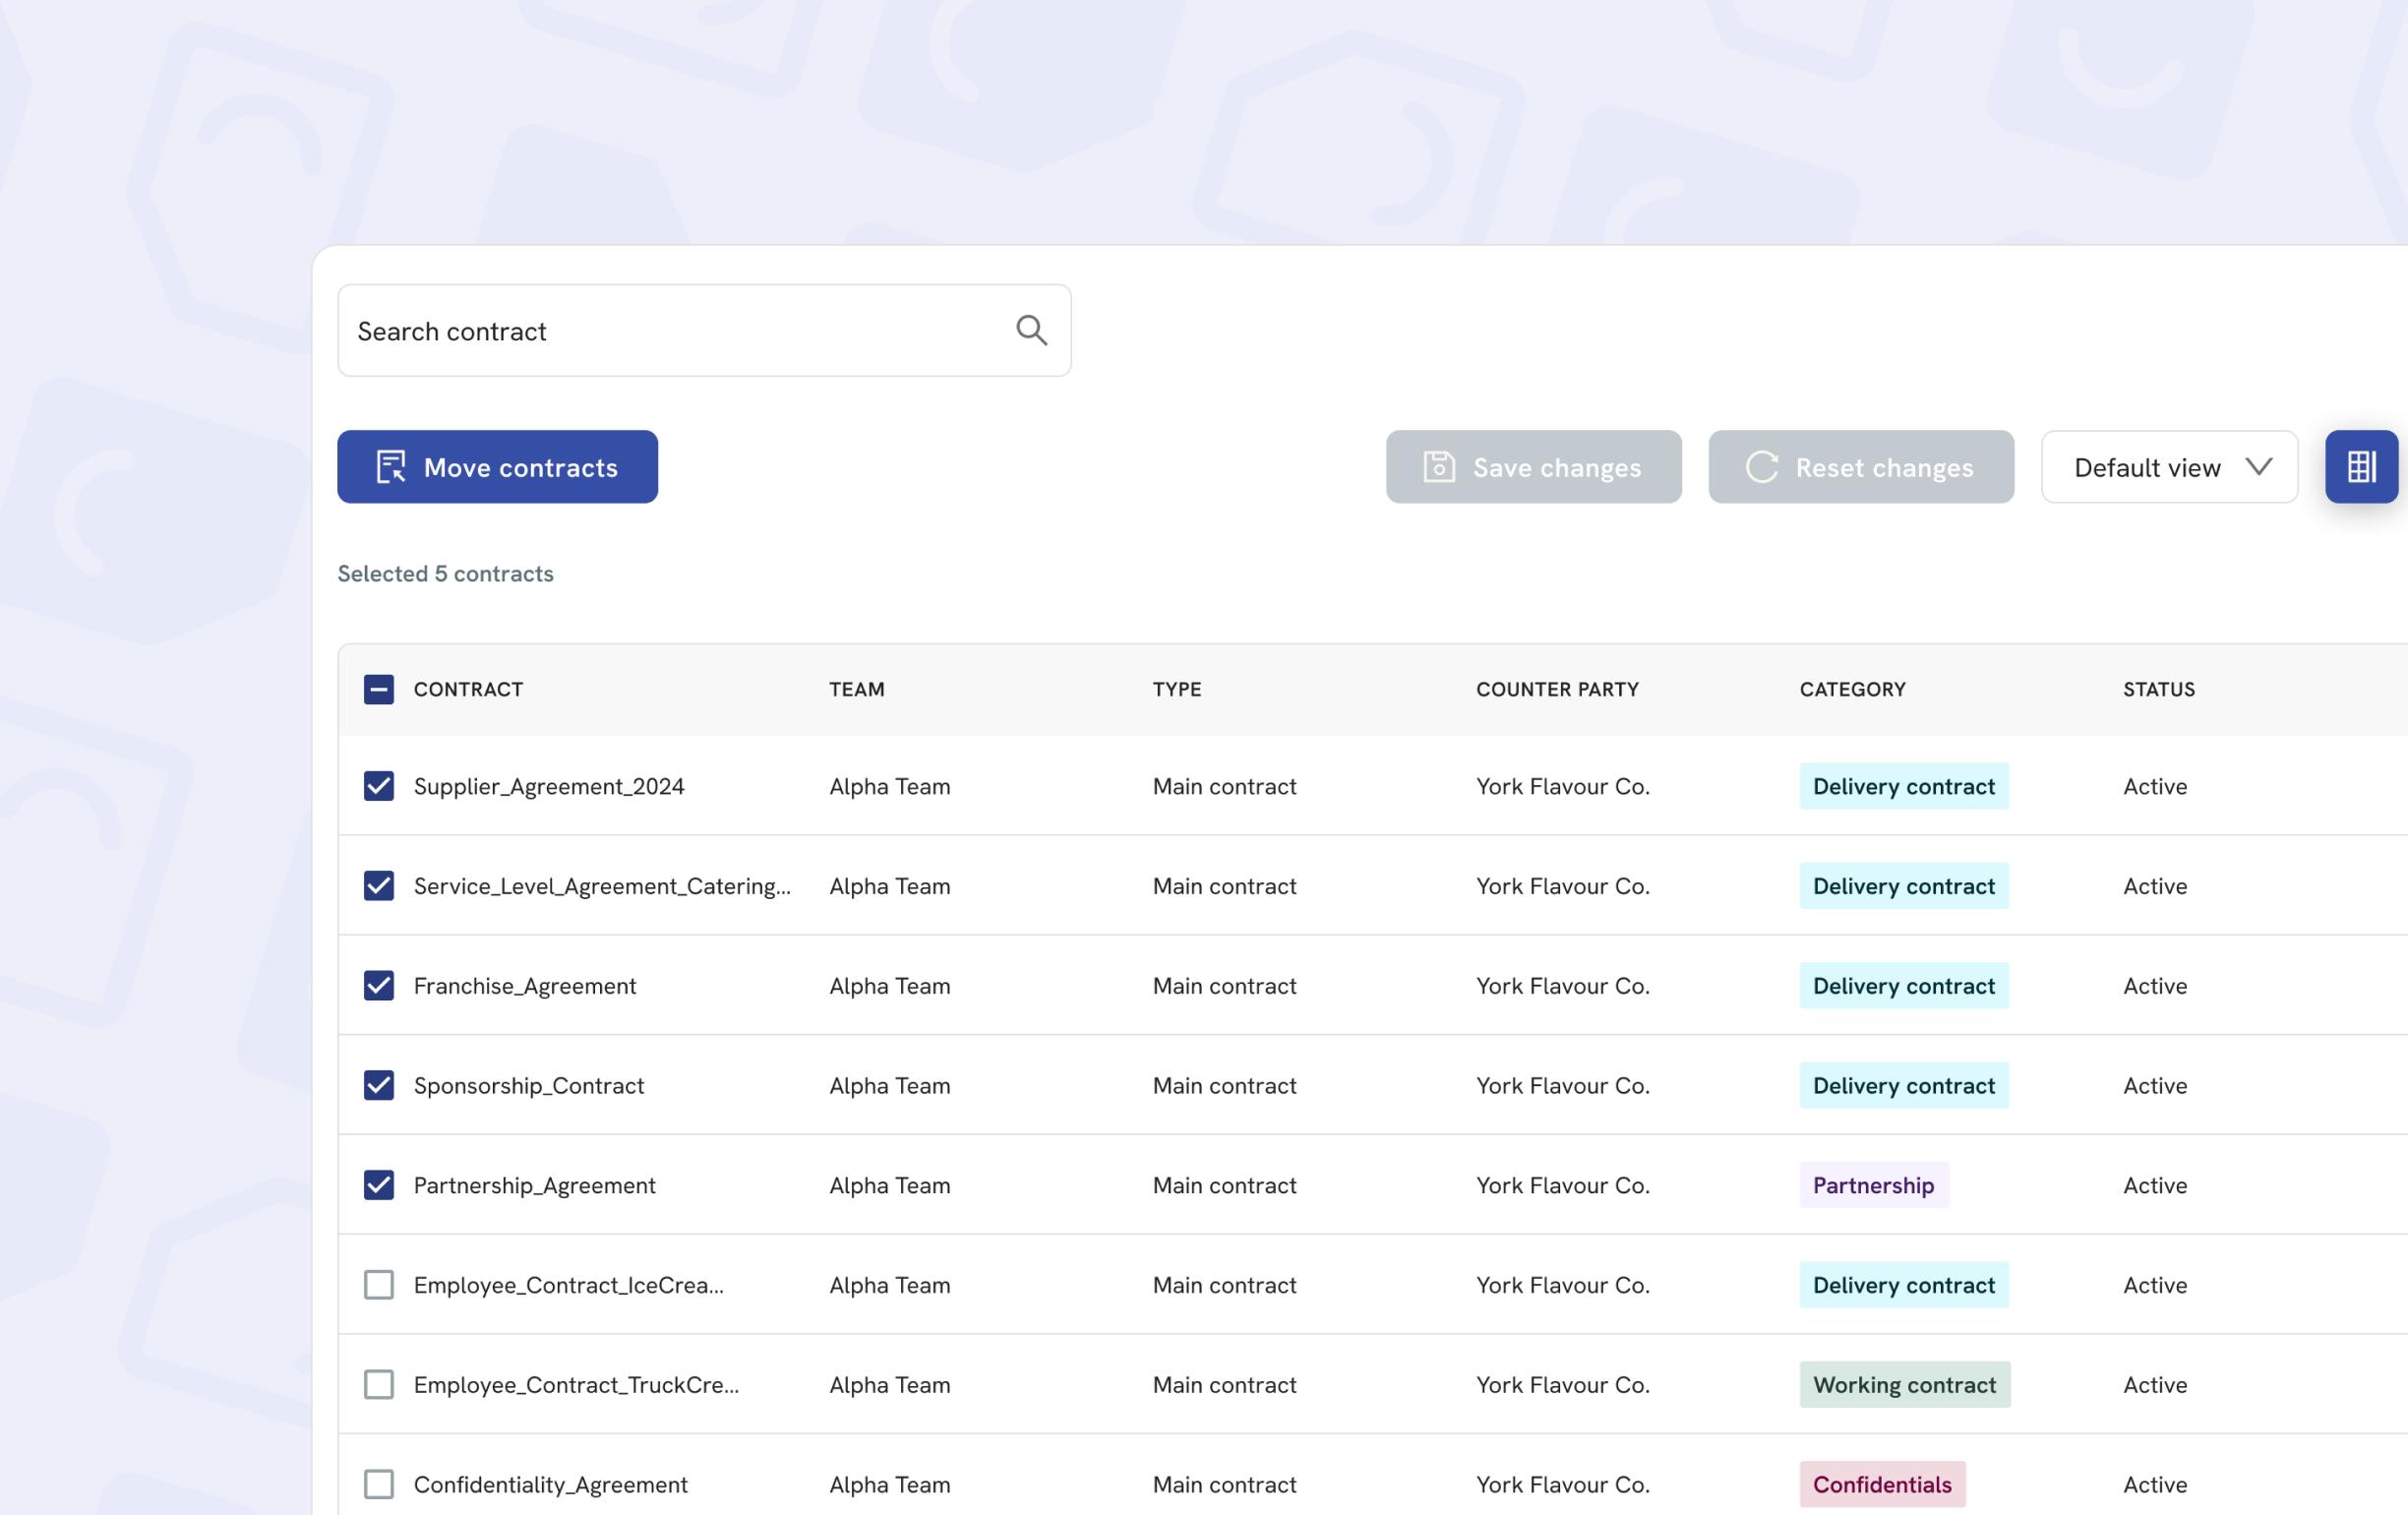Click the Confidentials category tag
Viewport: 2408px width, 1515px height.
click(x=1881, y=1484)
